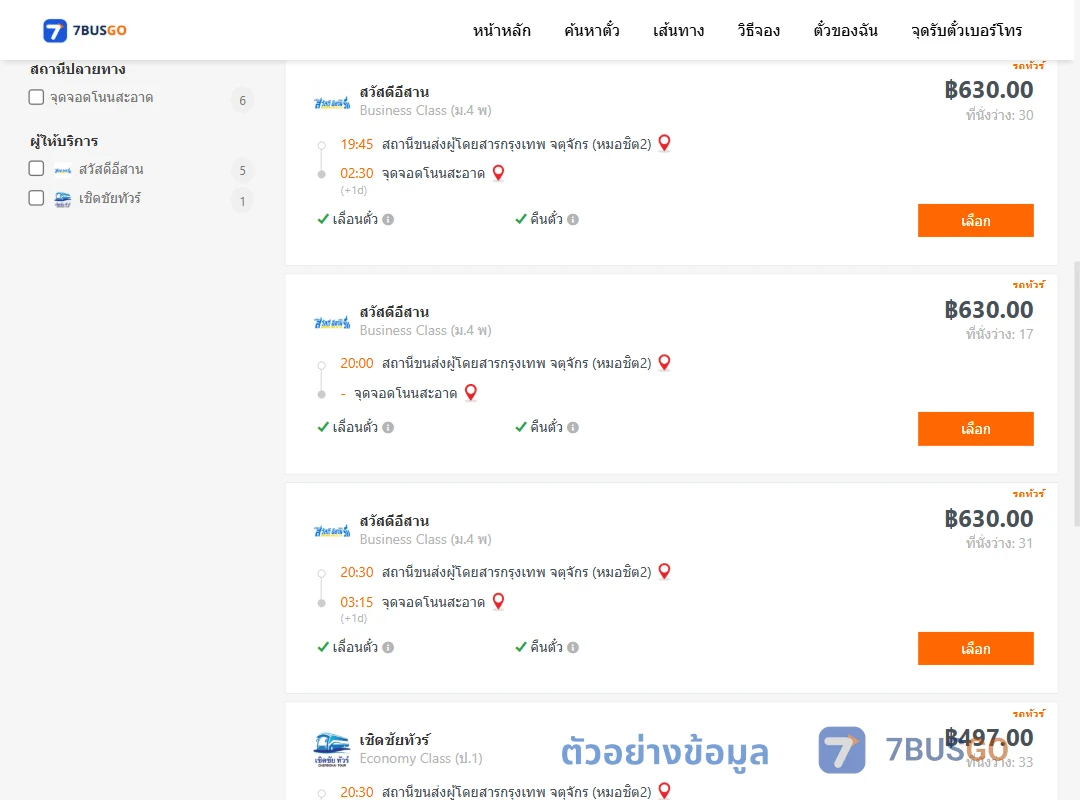Click สวัสดีอีสาน logo on the 03:15 arrival card
Viewport: 1080px width, 800px height.
(332, 531)
